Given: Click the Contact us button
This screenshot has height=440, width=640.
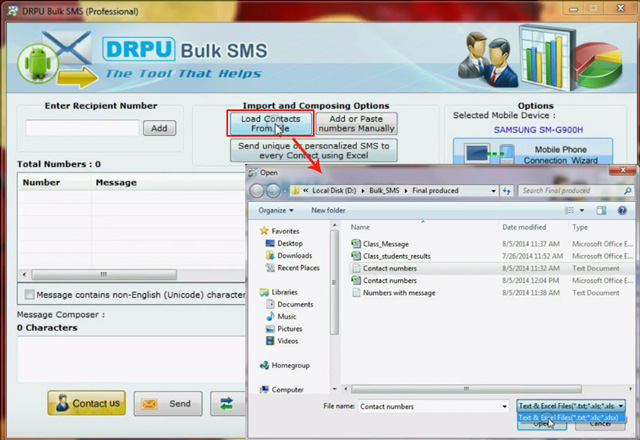Looking at the screenshot, I should [x=87, y=403].
